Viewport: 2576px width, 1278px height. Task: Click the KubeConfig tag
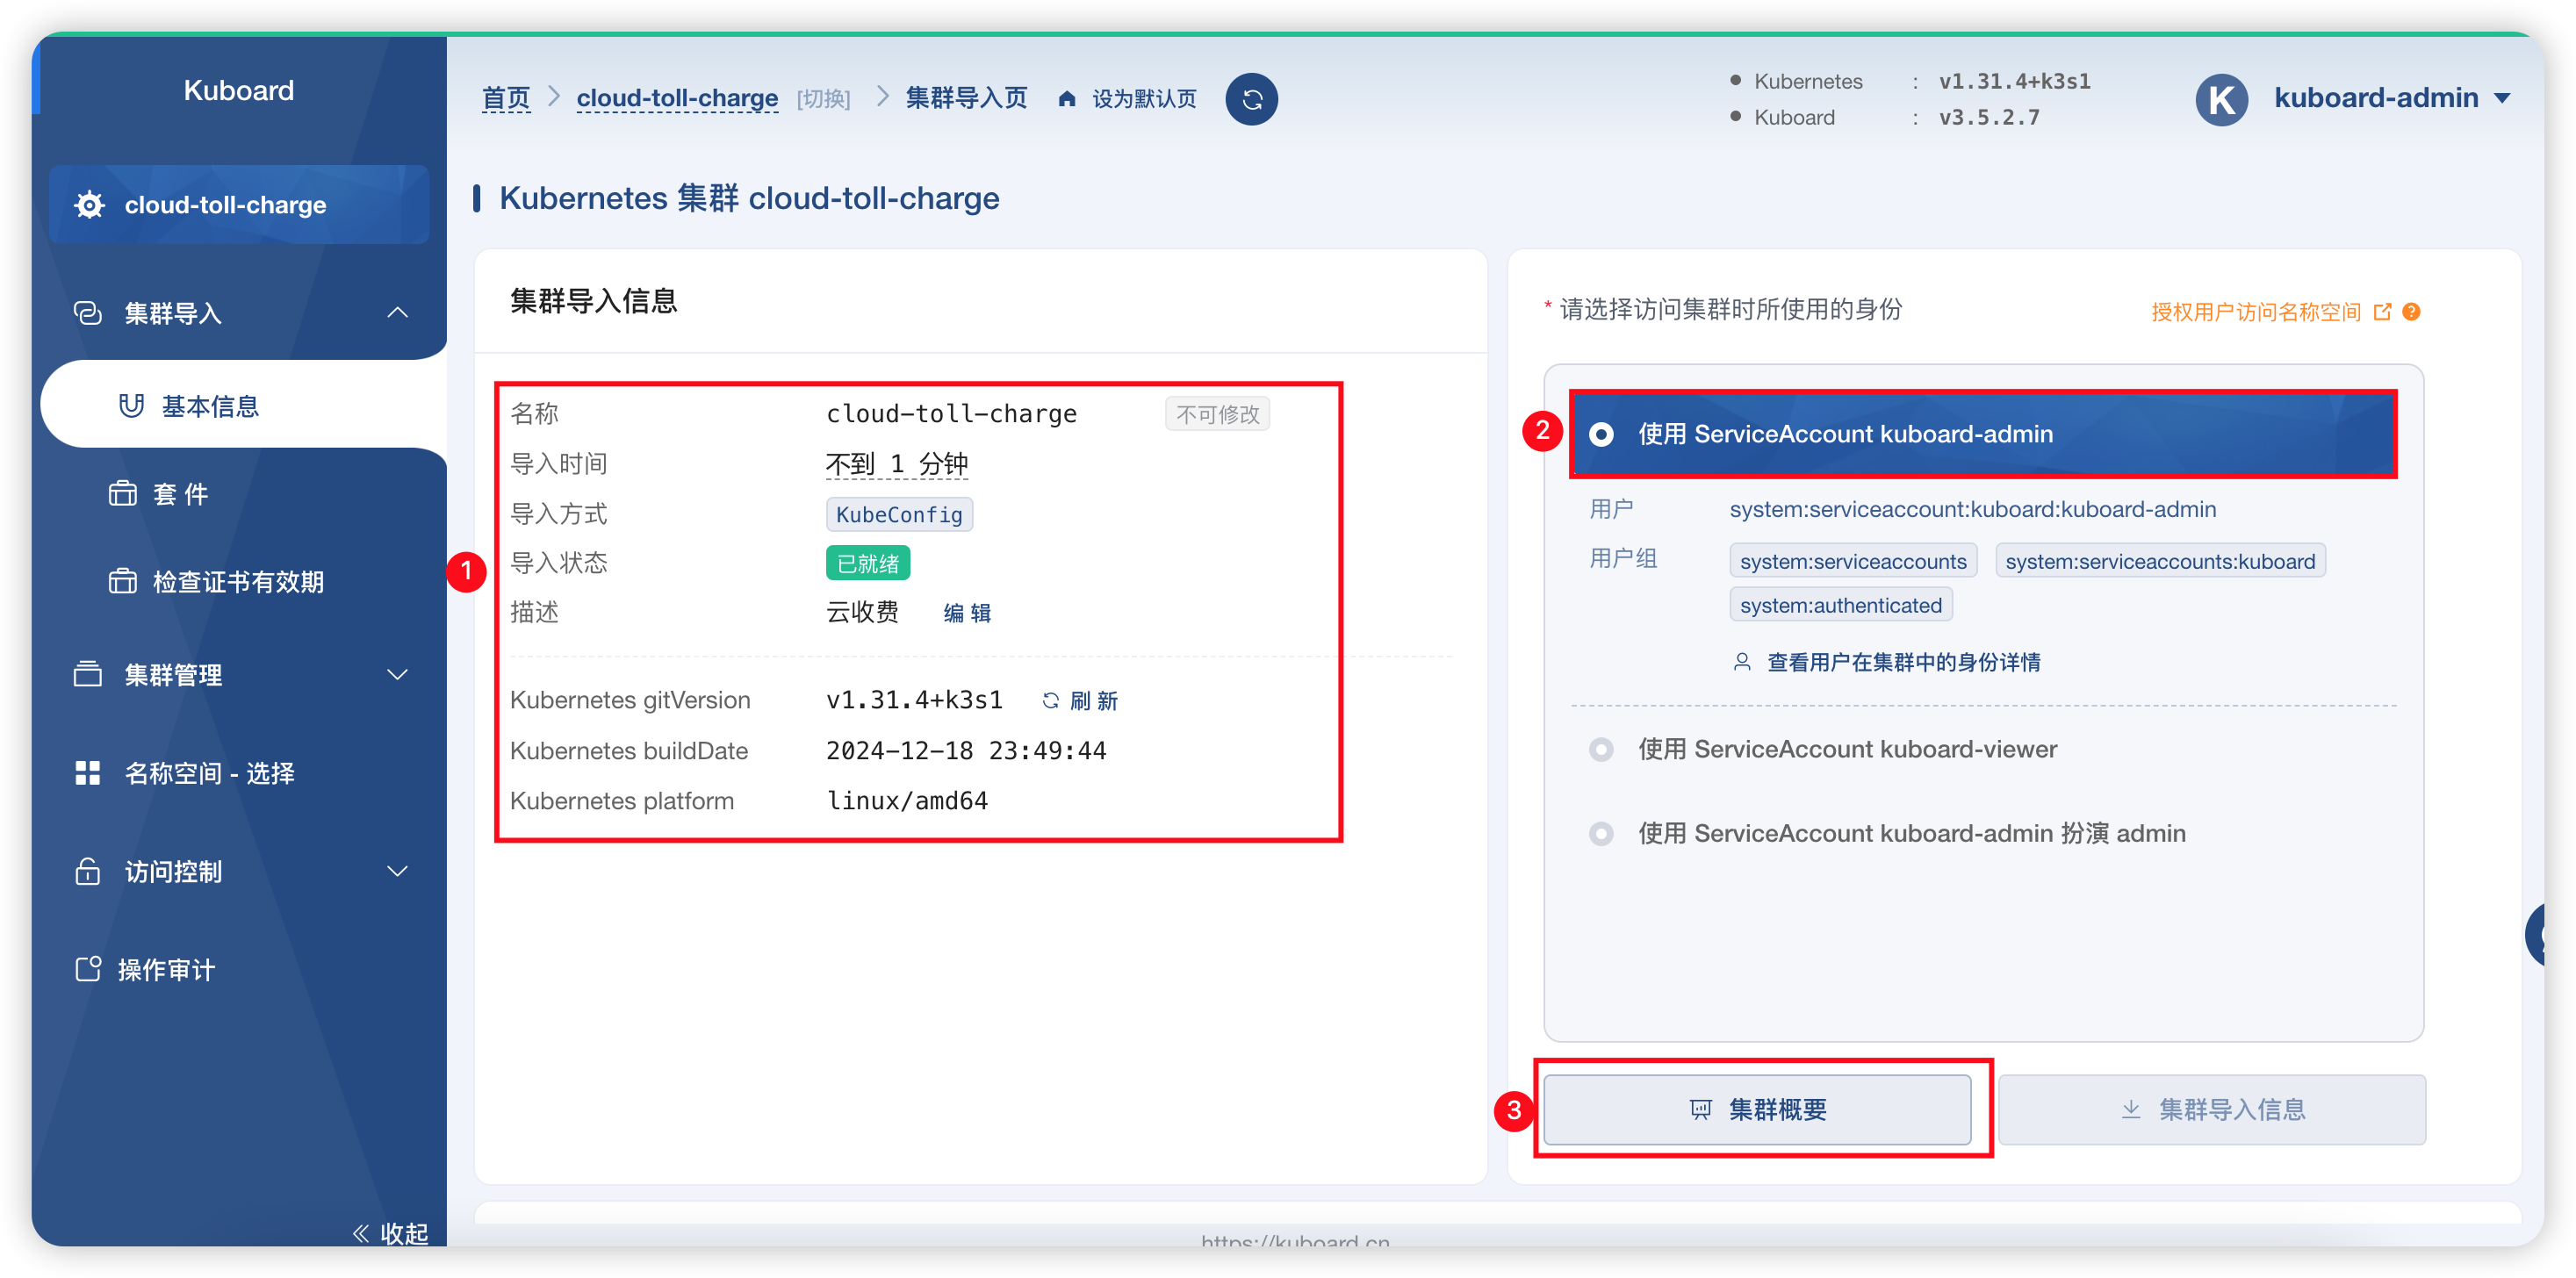[899, 514]
